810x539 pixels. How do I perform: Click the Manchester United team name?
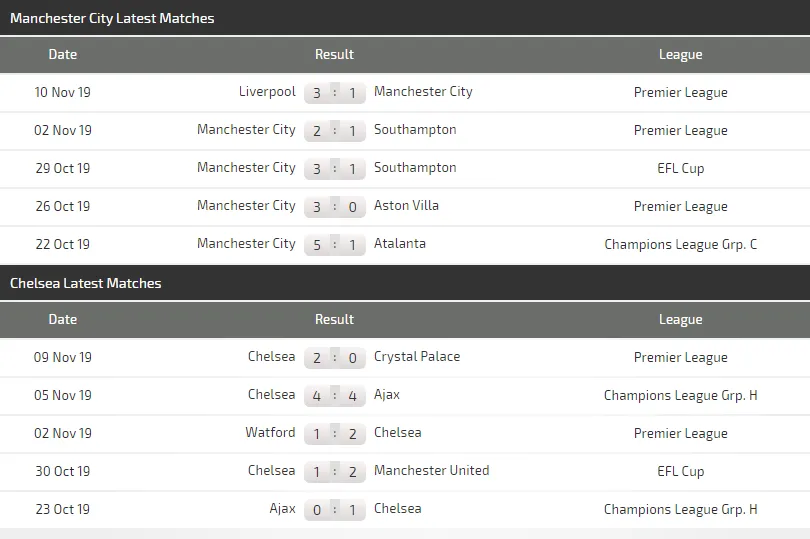coord(431,471)
